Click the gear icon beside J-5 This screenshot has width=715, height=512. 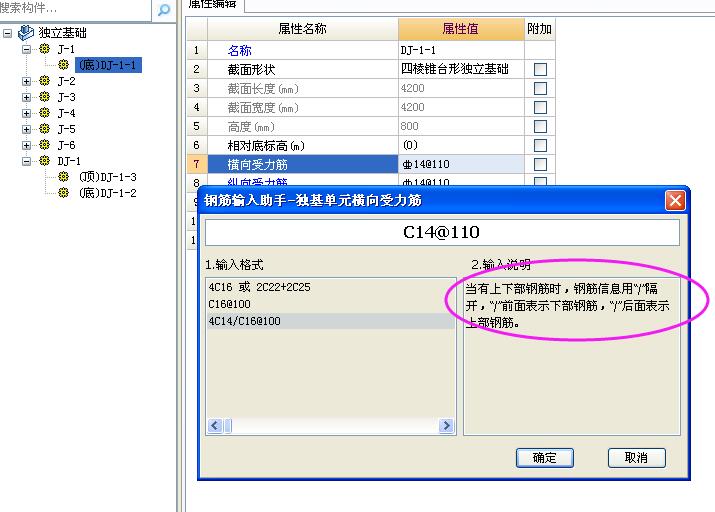44,129
